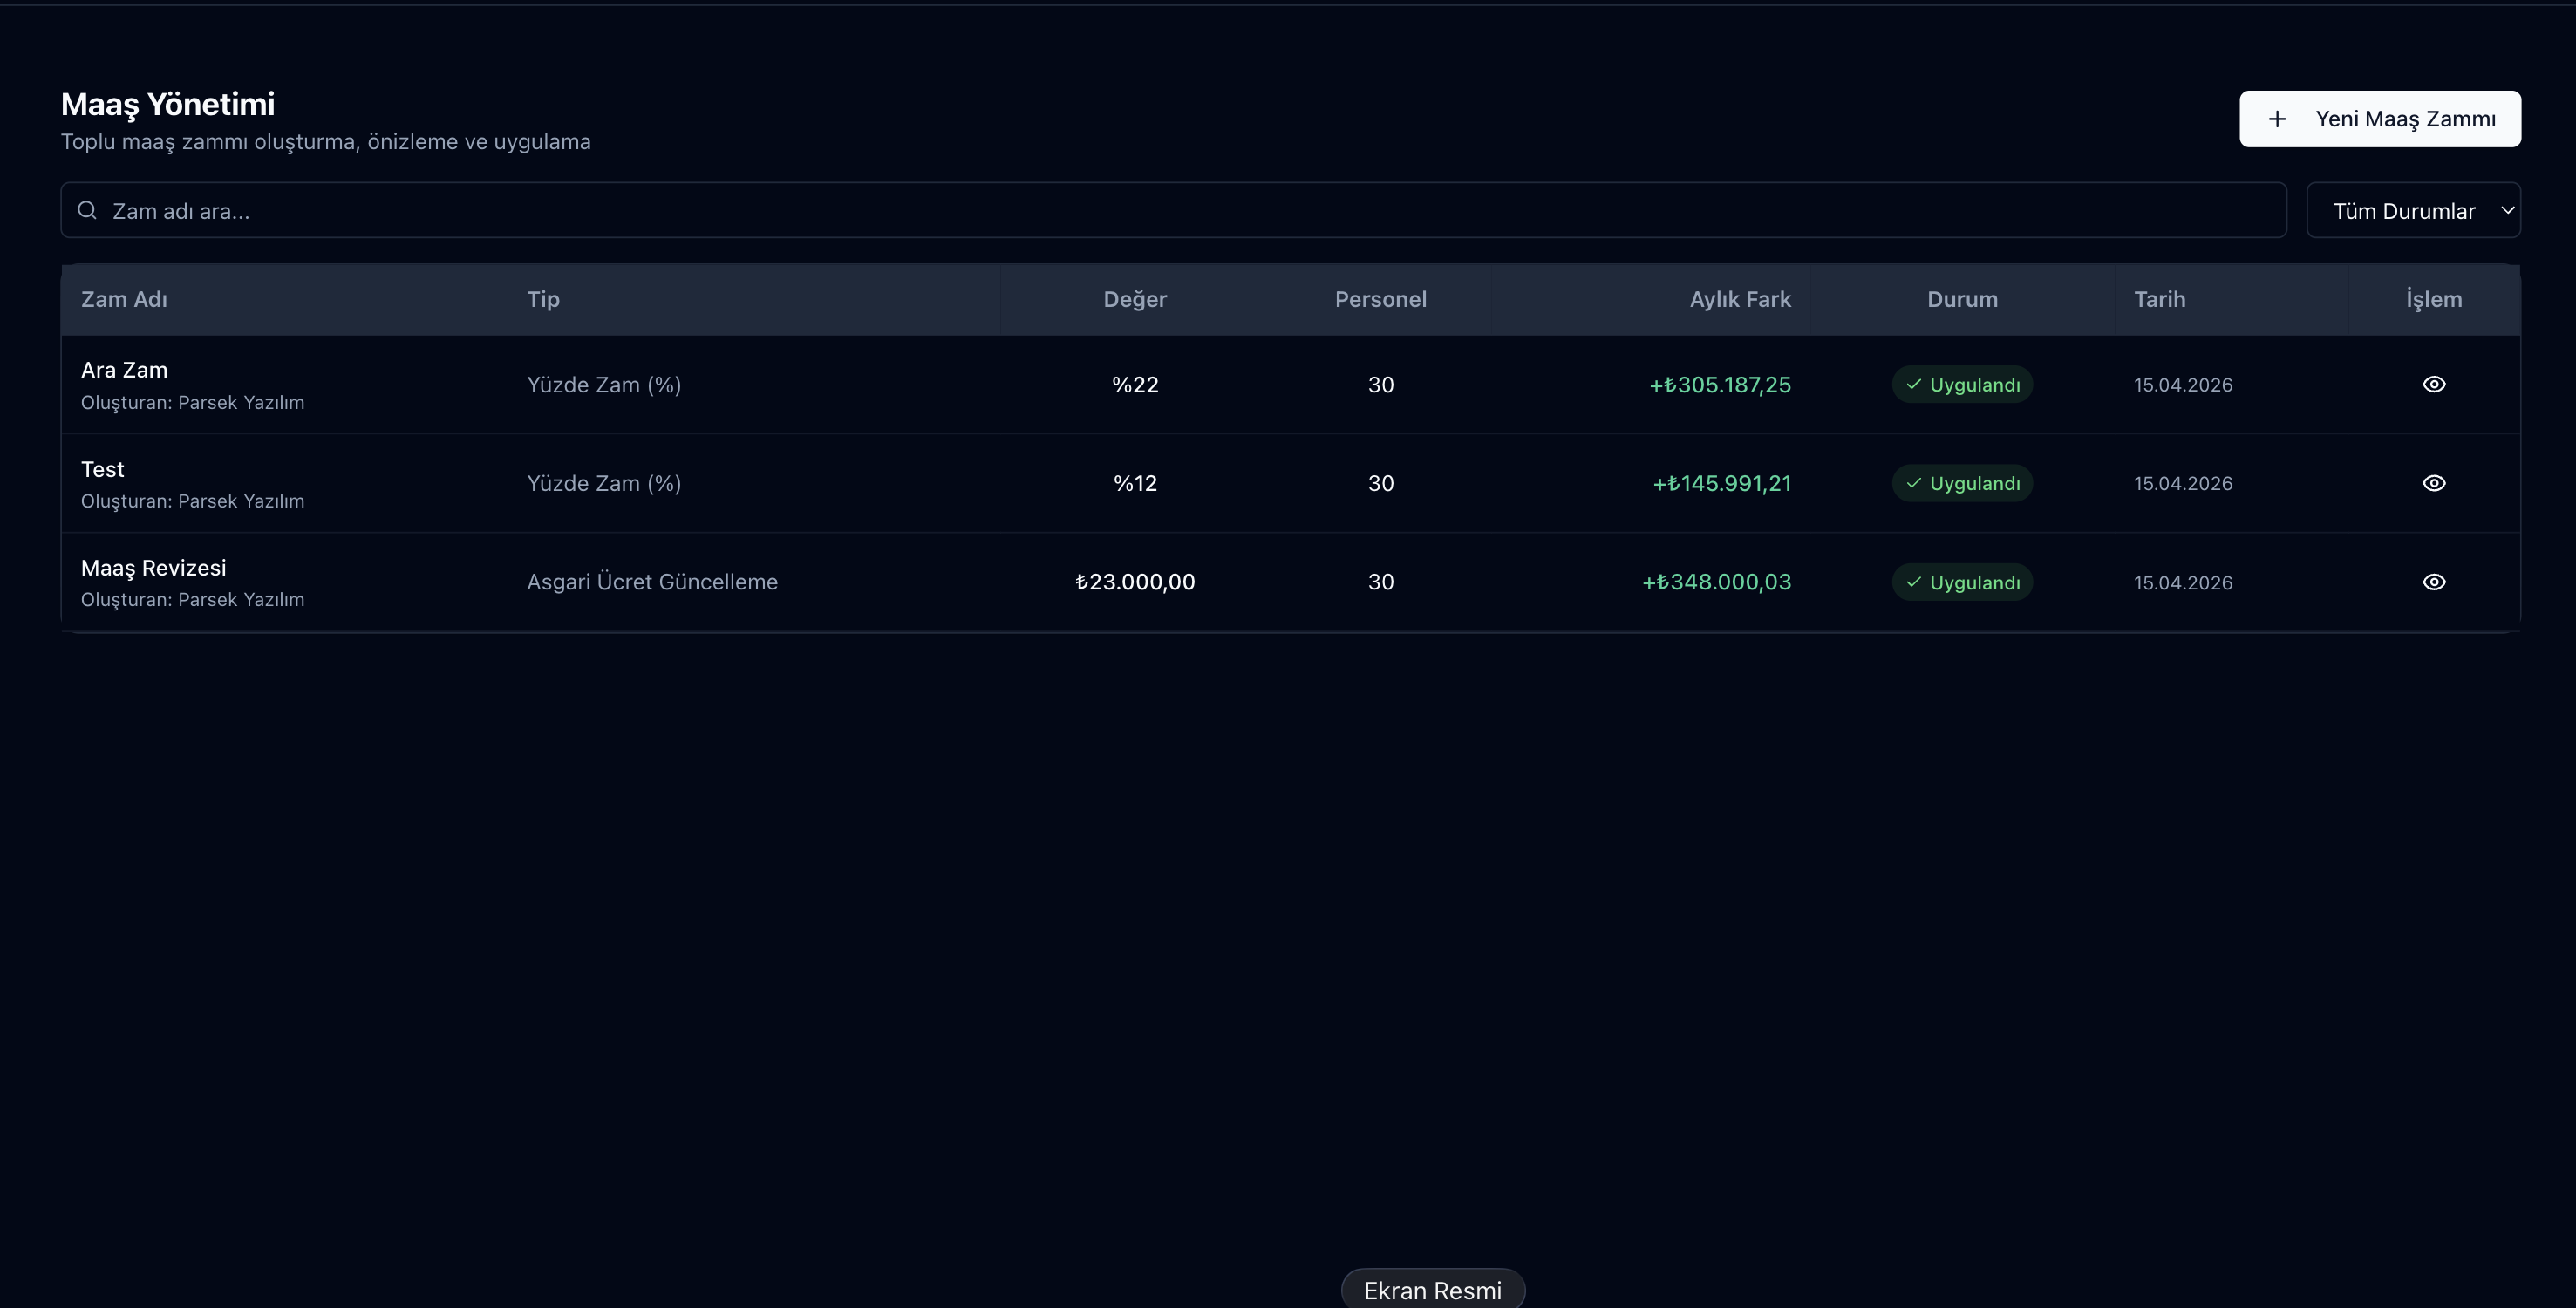Click personnel count 30 in Test row
Screen dimensions: 2576x1308
tap(1380, 483)
